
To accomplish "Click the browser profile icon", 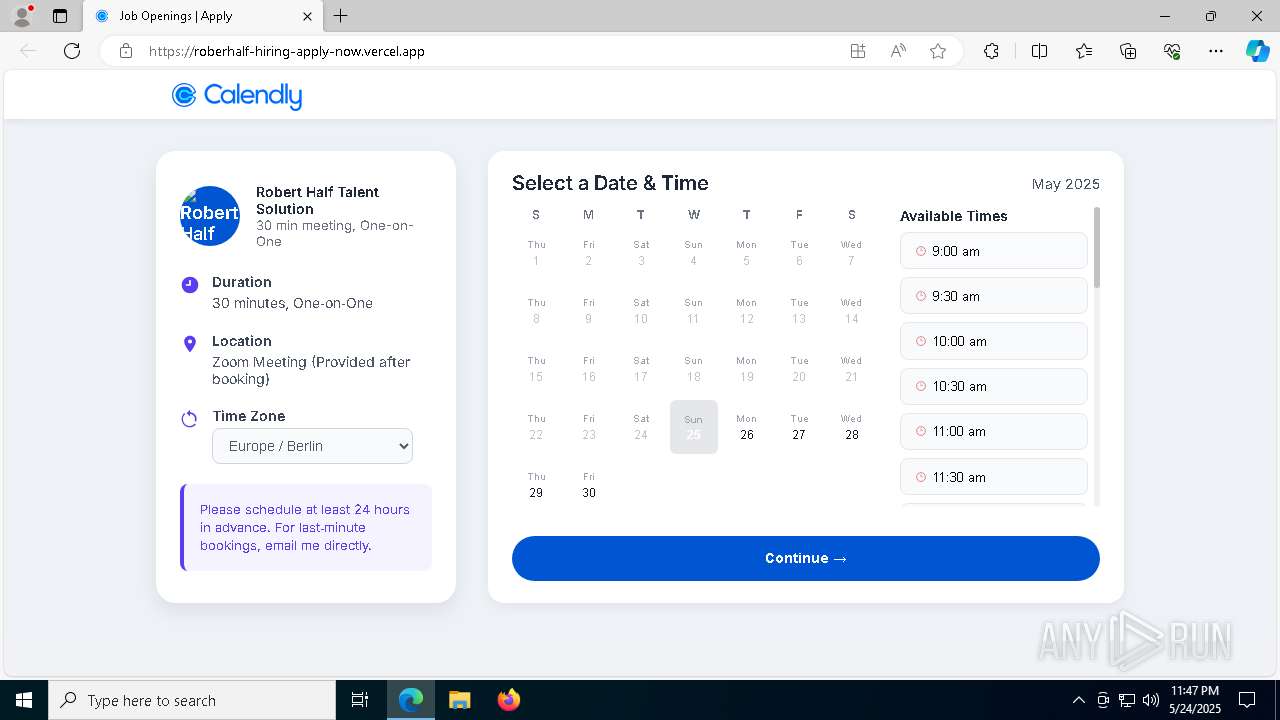I will pos(22,16).
